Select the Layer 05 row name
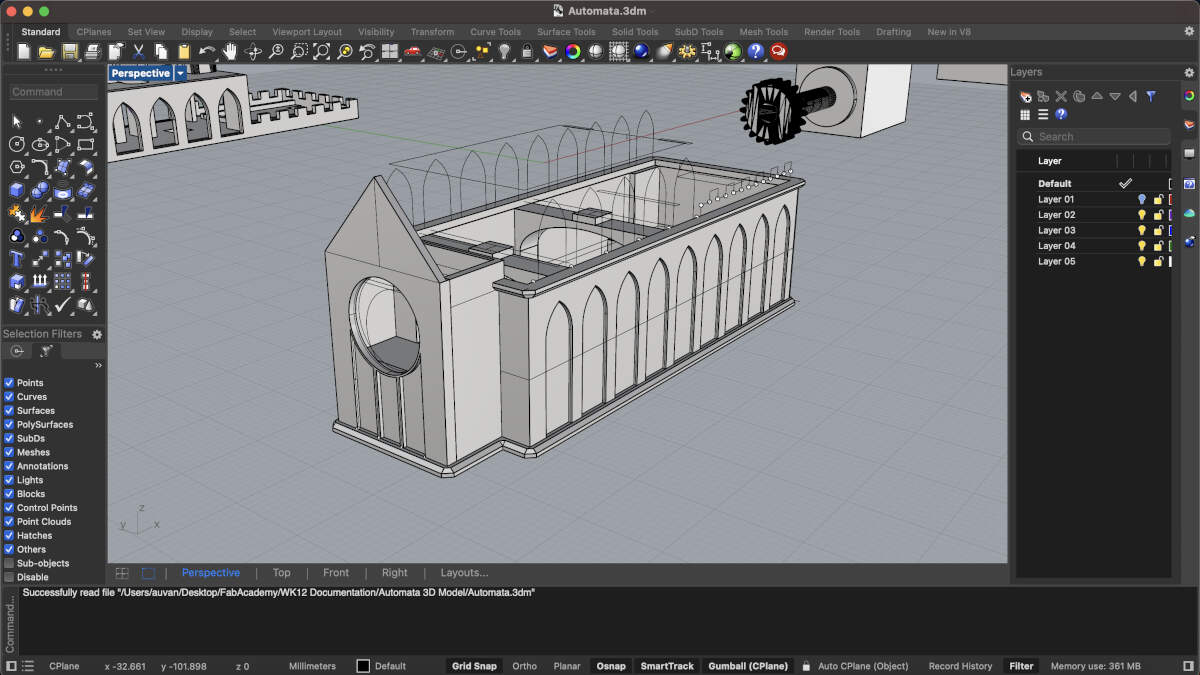1200x675 pixels. pyautogui.click(x=1056, y=261)
